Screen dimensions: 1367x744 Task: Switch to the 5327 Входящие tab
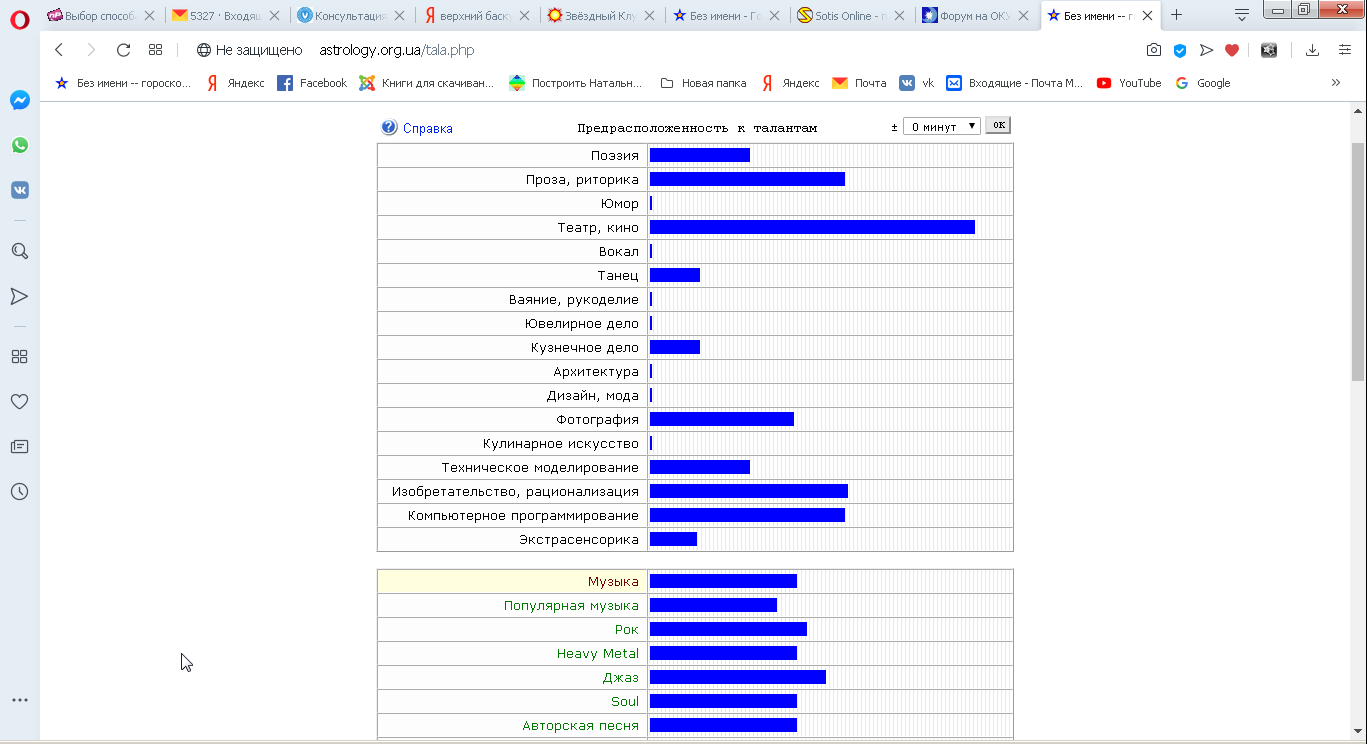[226, 15]
